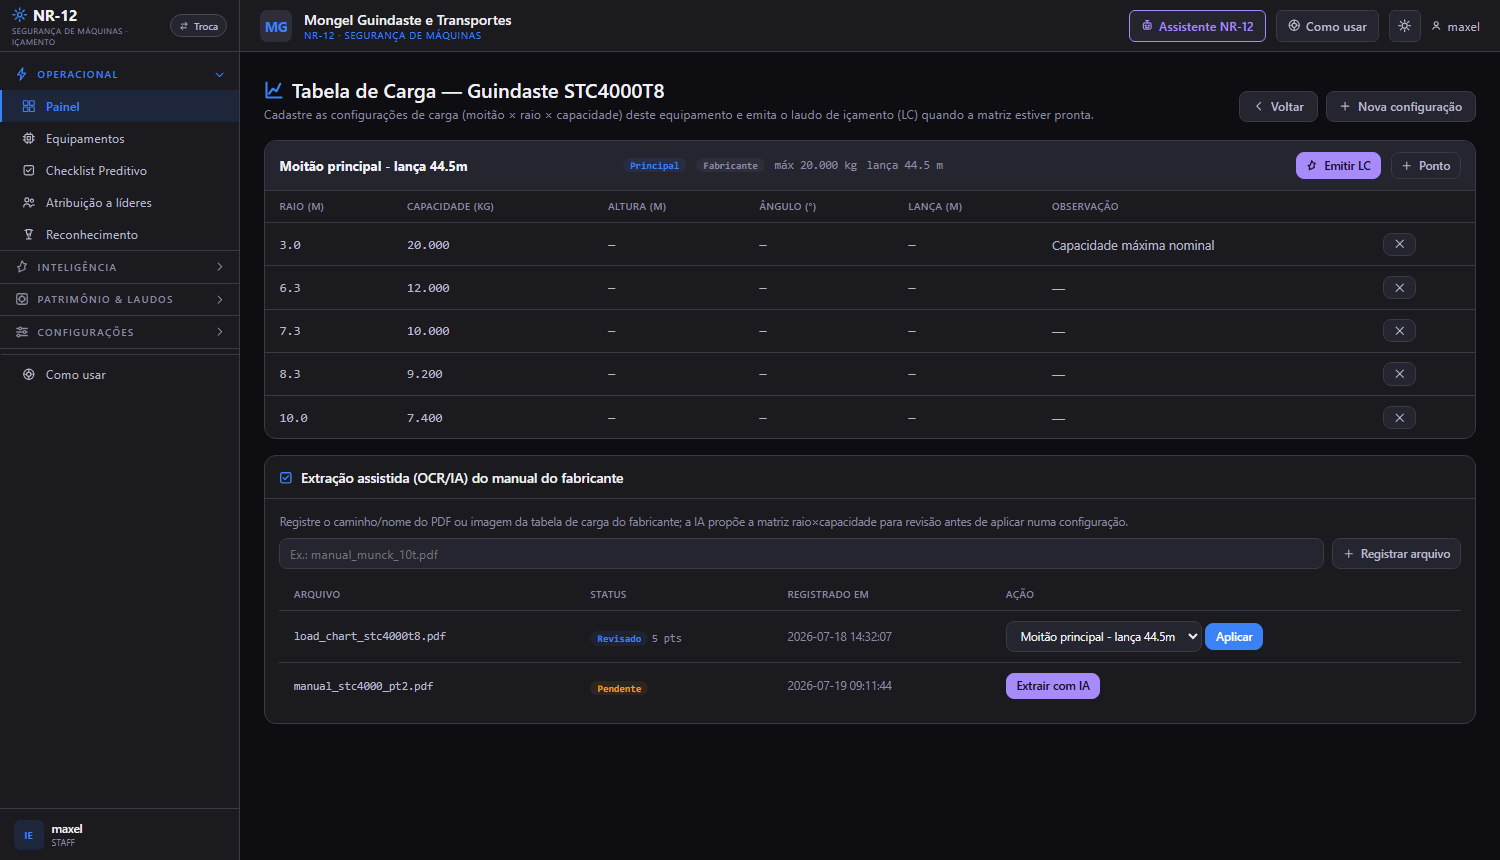Expand the Configurações section

120,332
